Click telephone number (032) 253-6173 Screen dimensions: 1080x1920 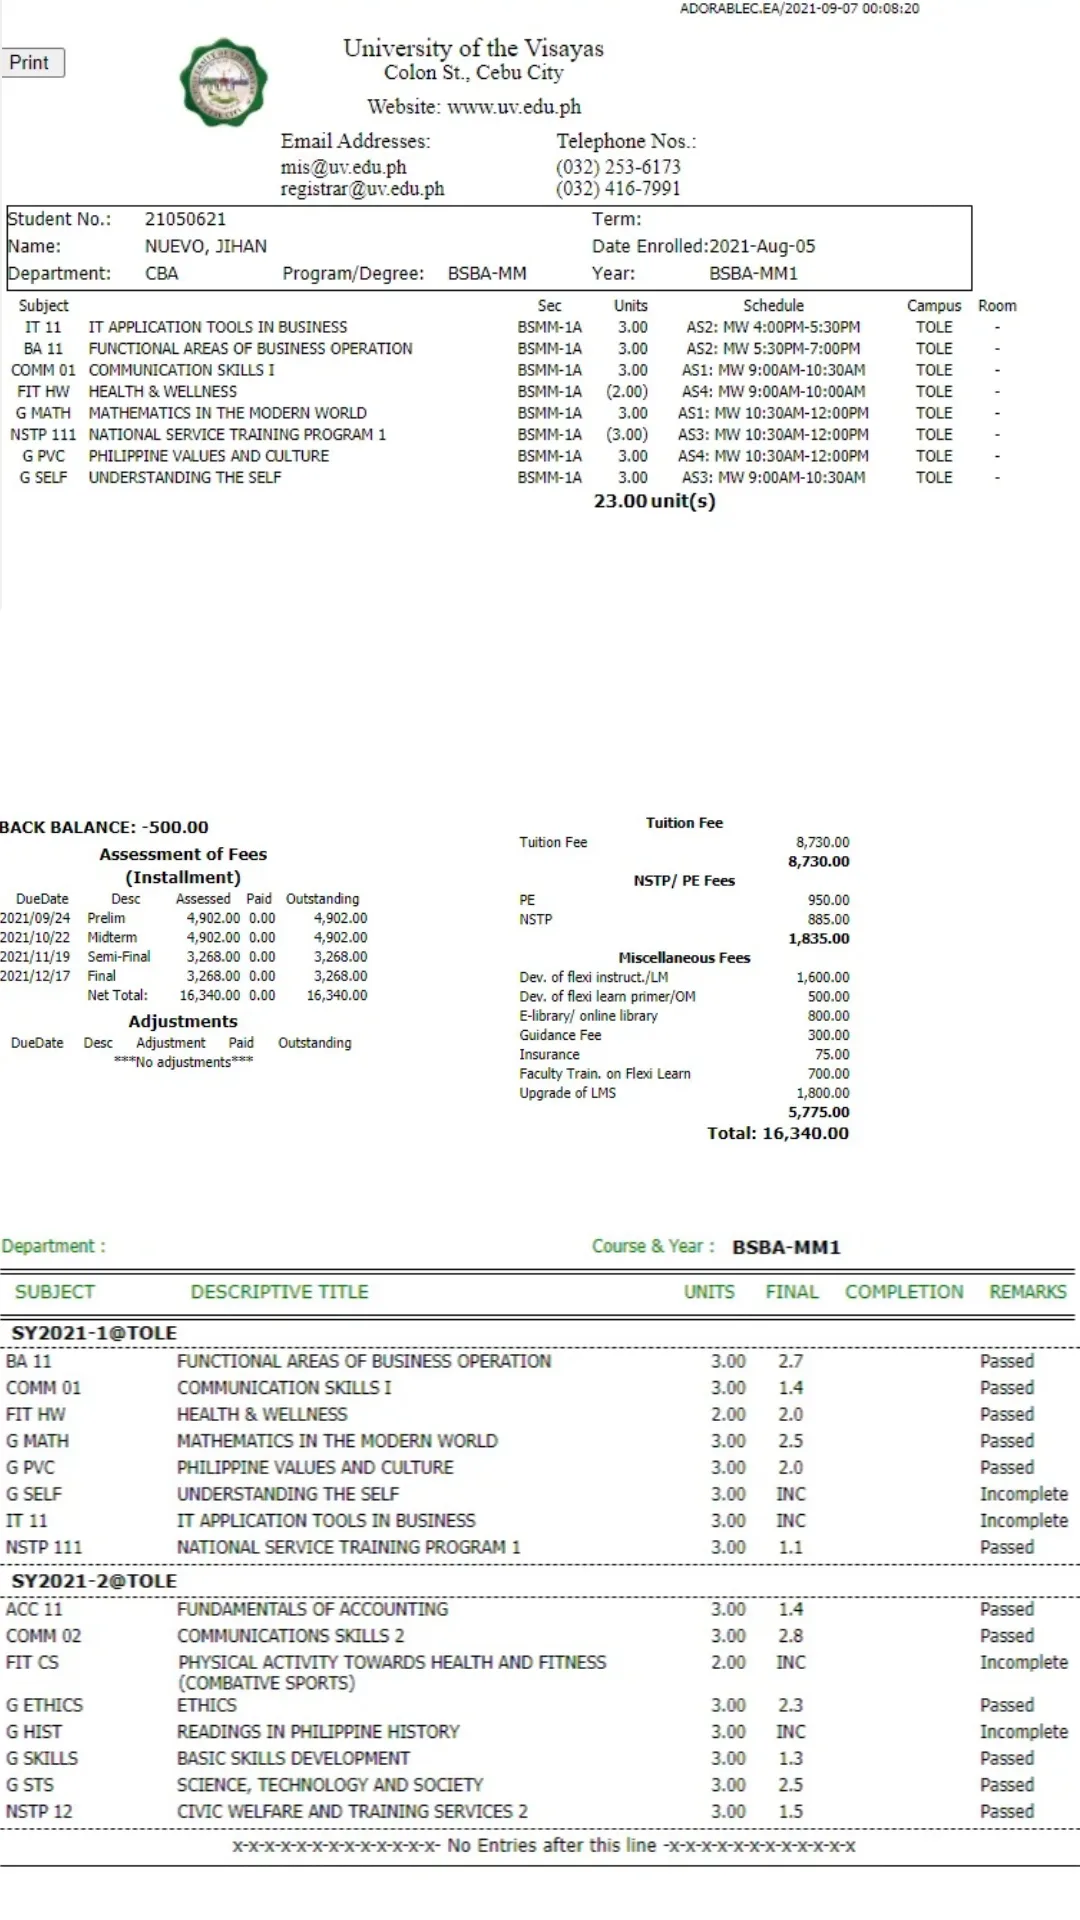(x=618, y=167)
